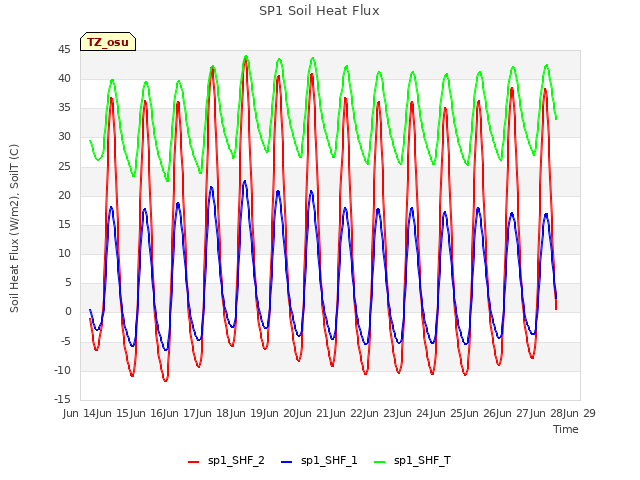Toggle the sp1_SHF_1 legend entry
640x480 pixels.
point(319,461)
